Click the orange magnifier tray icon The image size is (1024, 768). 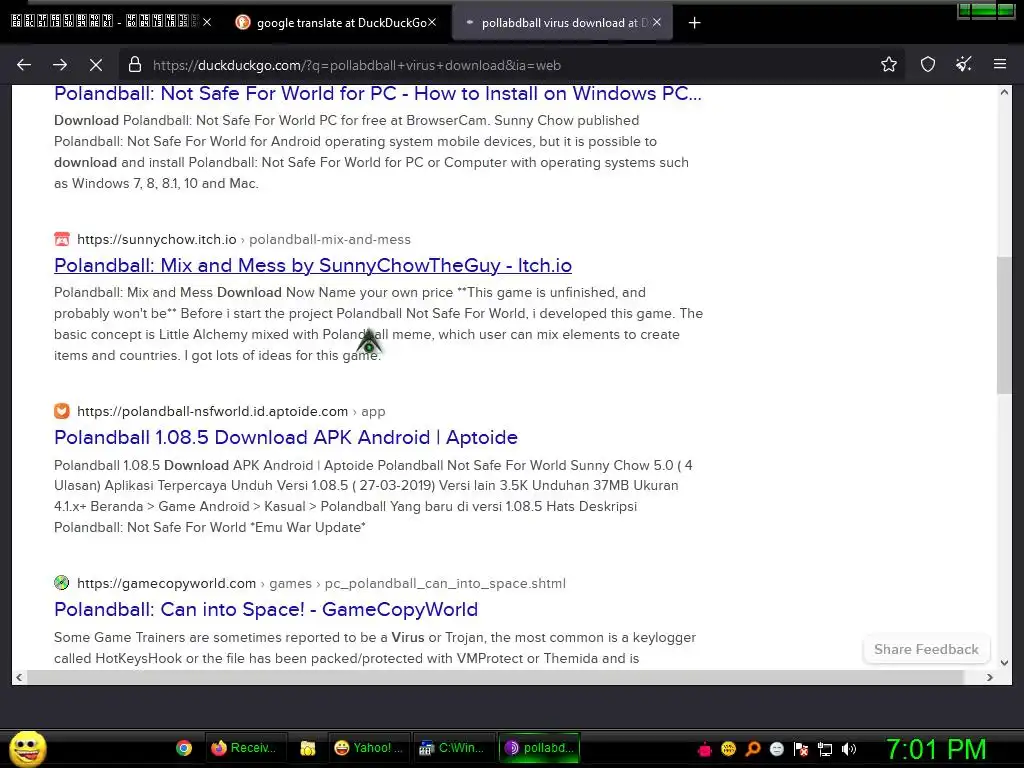[x=752, y=749]
